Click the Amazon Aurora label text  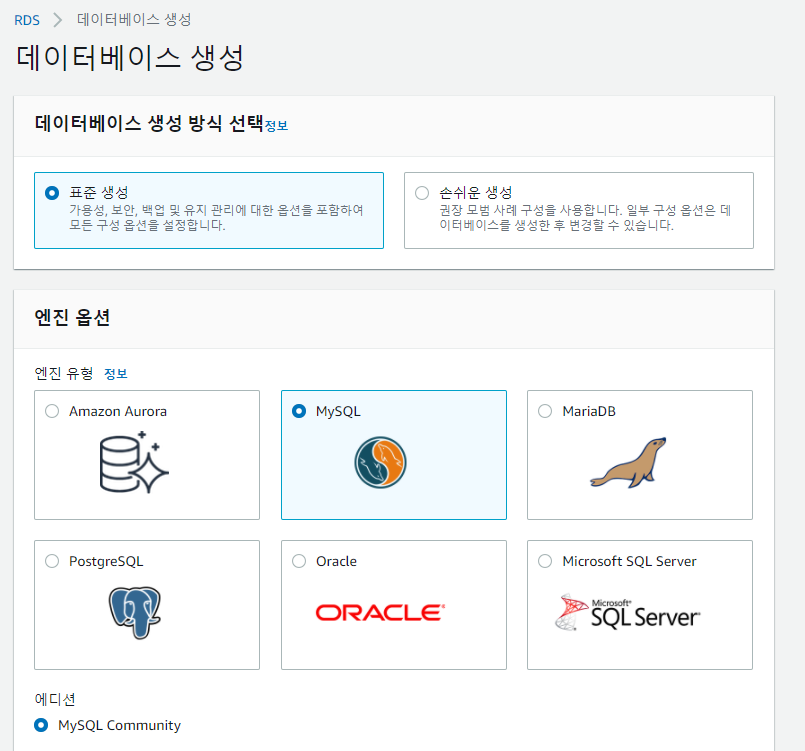(118, 412)
